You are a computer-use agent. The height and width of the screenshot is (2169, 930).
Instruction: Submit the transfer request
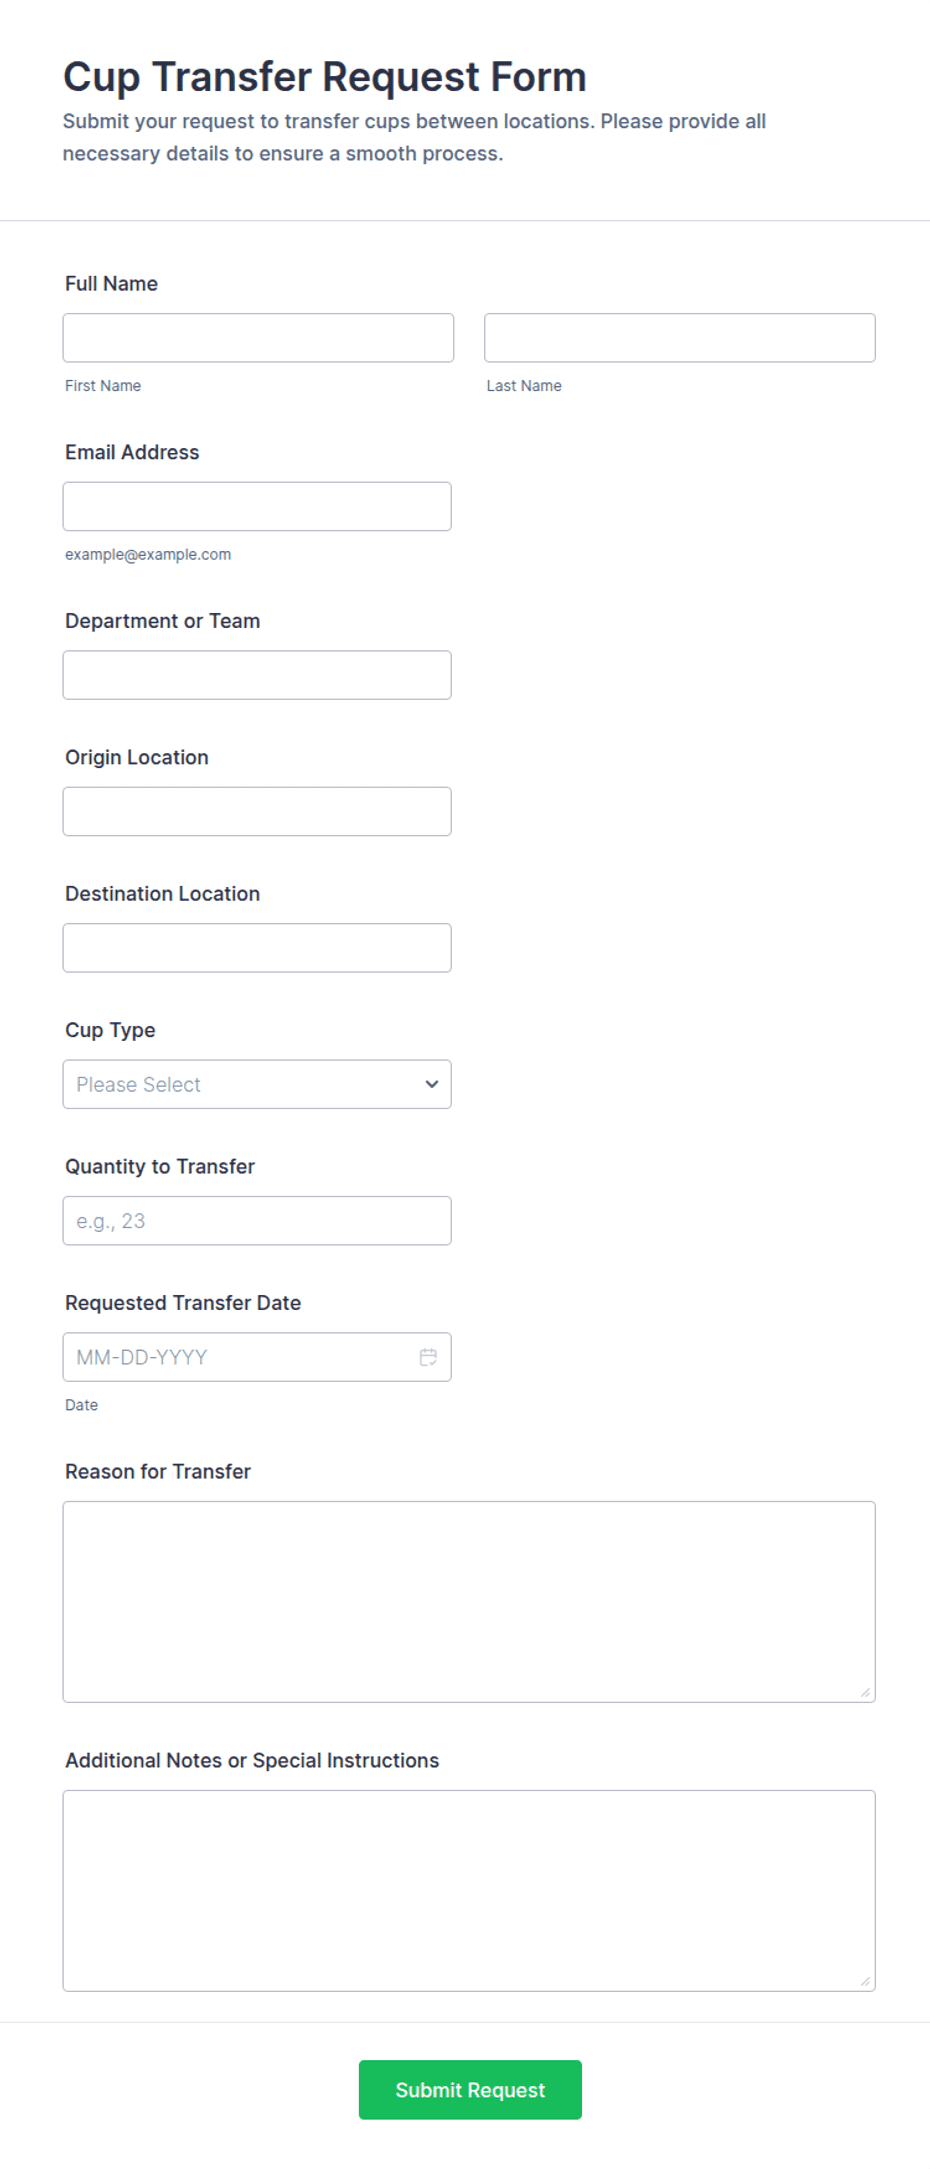point(470,2089)
